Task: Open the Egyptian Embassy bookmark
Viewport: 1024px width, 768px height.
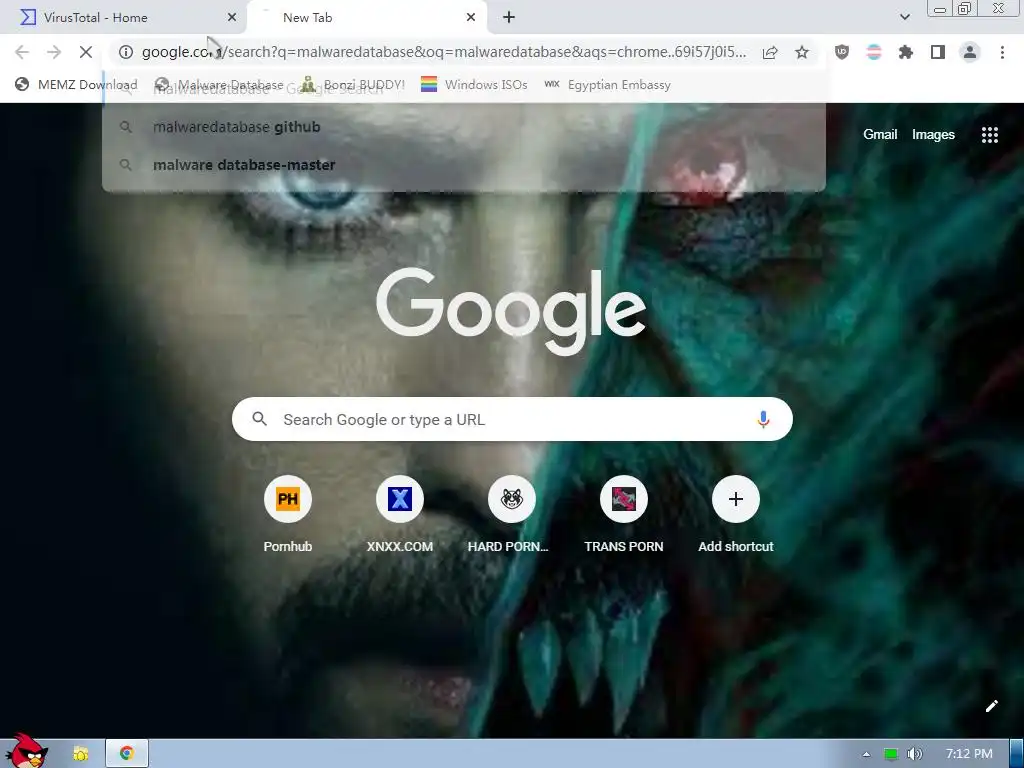Action: [607, 85]
